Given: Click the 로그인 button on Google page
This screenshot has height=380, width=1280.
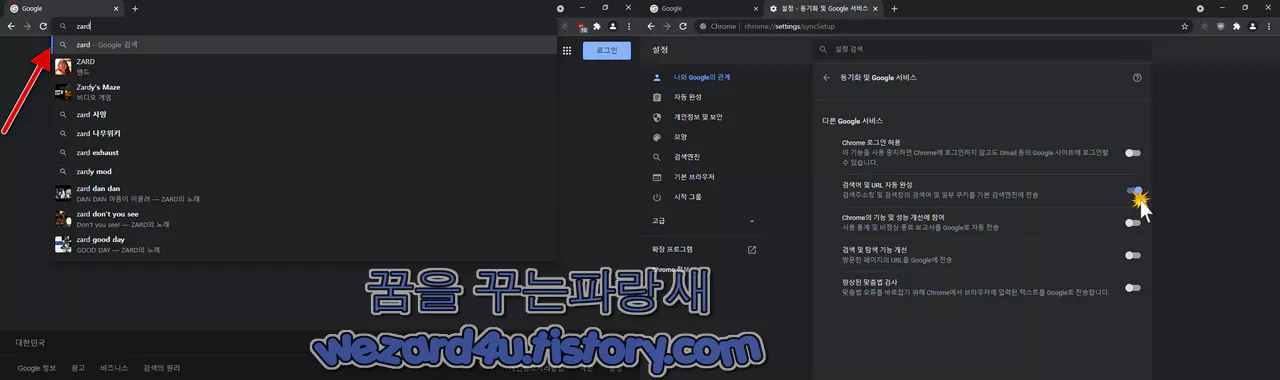Looking at the screenshot, I should (607, 50).
